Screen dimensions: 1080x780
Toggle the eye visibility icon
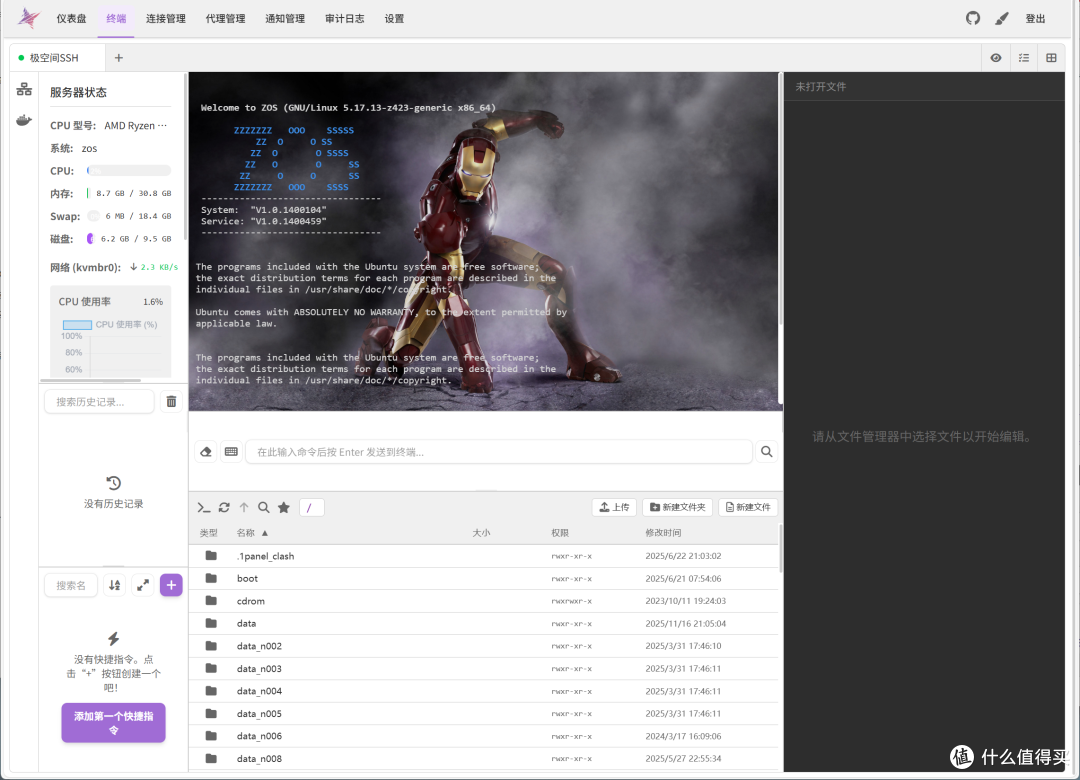click(996, 58)
